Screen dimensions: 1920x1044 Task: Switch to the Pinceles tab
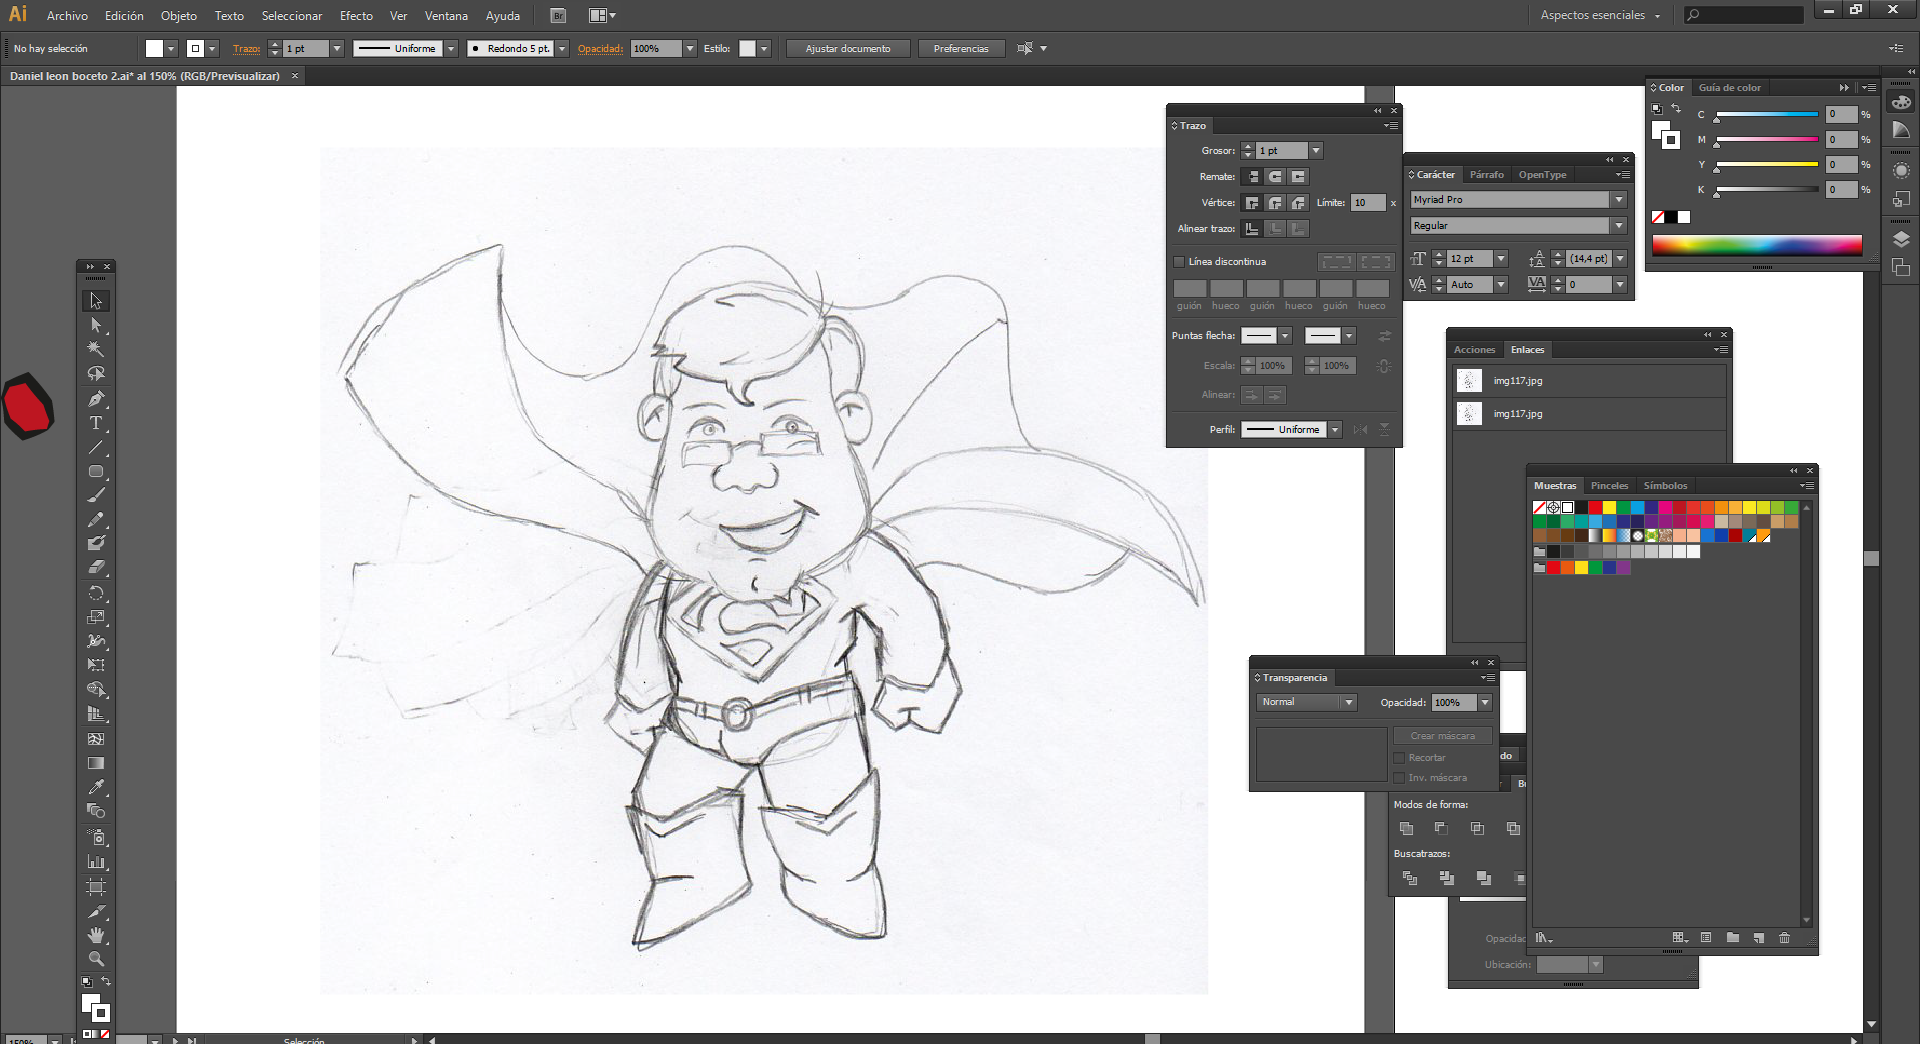[1609, 486]
